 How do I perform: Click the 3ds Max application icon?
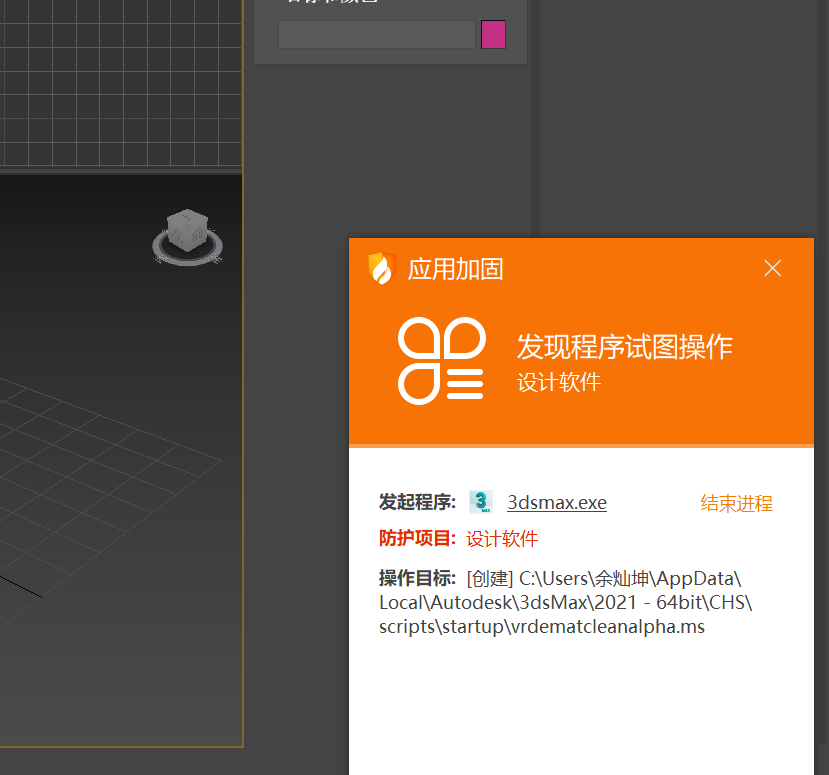(481, 502)
